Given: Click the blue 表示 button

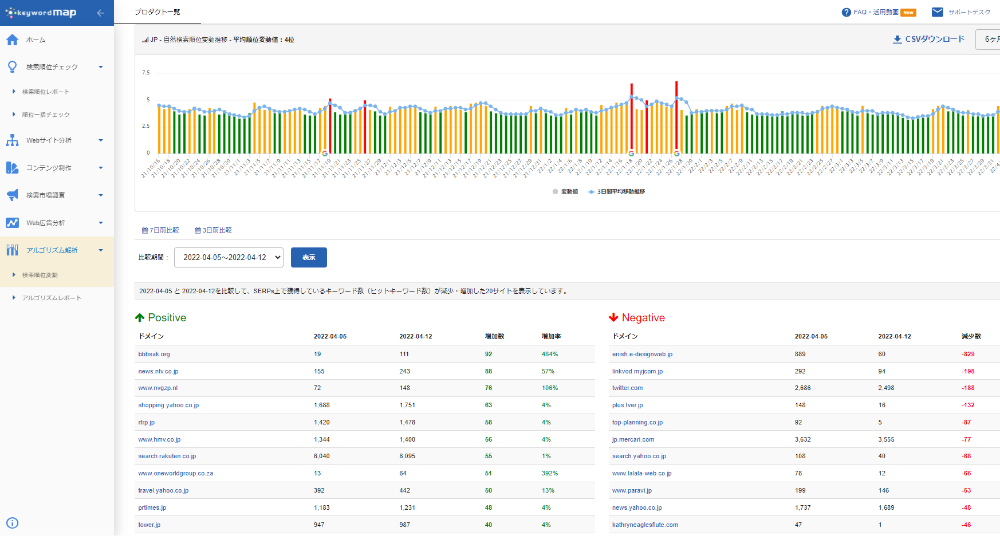Looking at the screenshot, I should (x=309, y=257).
